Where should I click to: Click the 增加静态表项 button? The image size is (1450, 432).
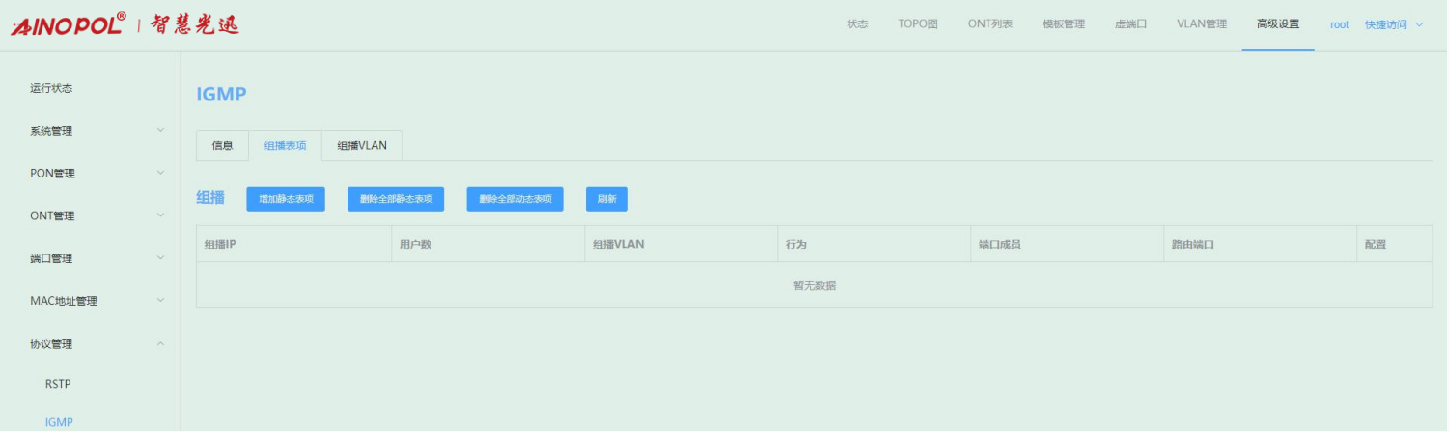(286, 199)
